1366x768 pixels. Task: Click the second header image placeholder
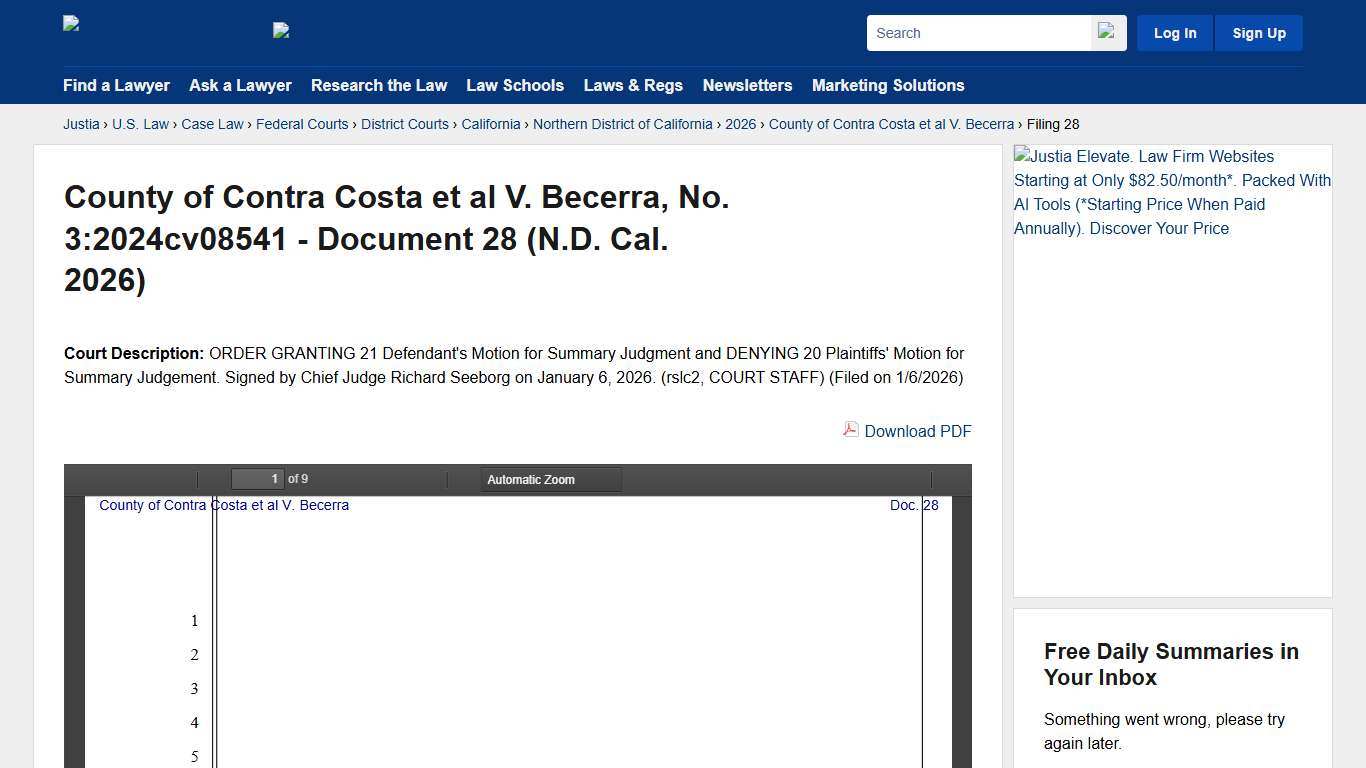[x=281, y=30]
